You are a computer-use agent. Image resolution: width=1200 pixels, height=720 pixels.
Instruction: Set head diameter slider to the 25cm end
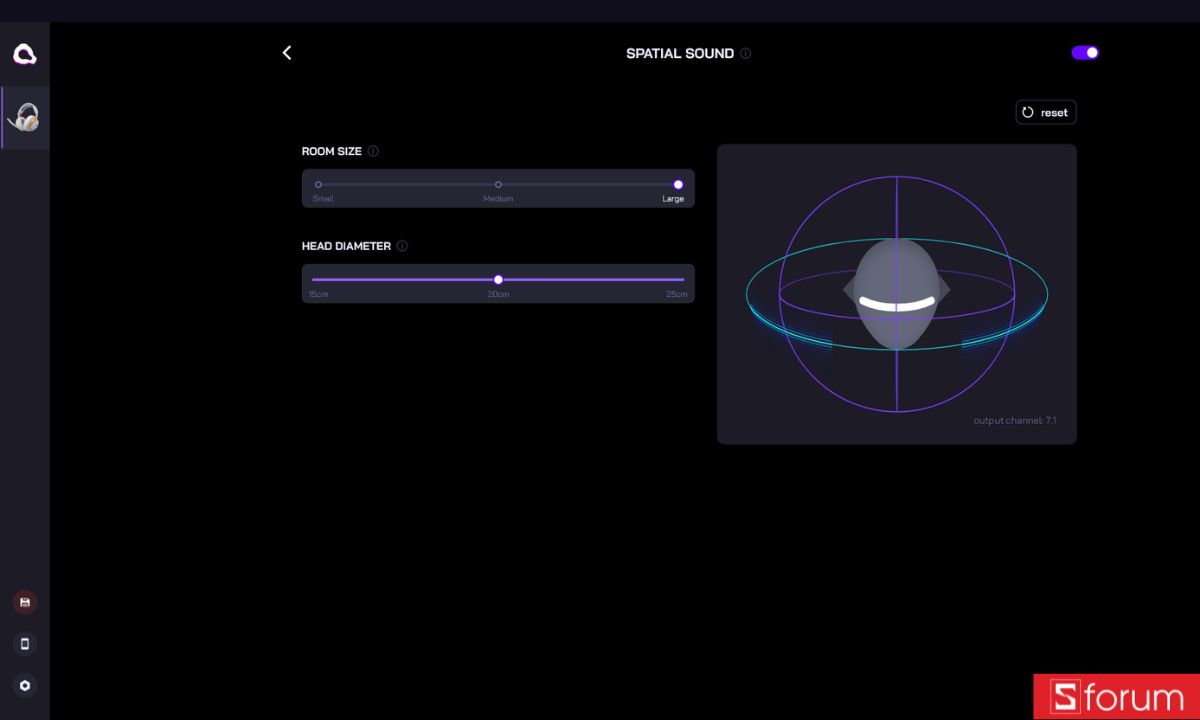pyautogui.click(x=683, y=280)
